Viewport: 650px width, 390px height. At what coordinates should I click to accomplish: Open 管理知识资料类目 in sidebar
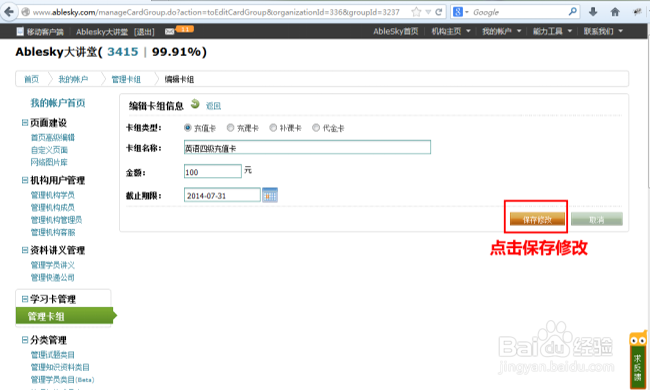coord(60,367)
